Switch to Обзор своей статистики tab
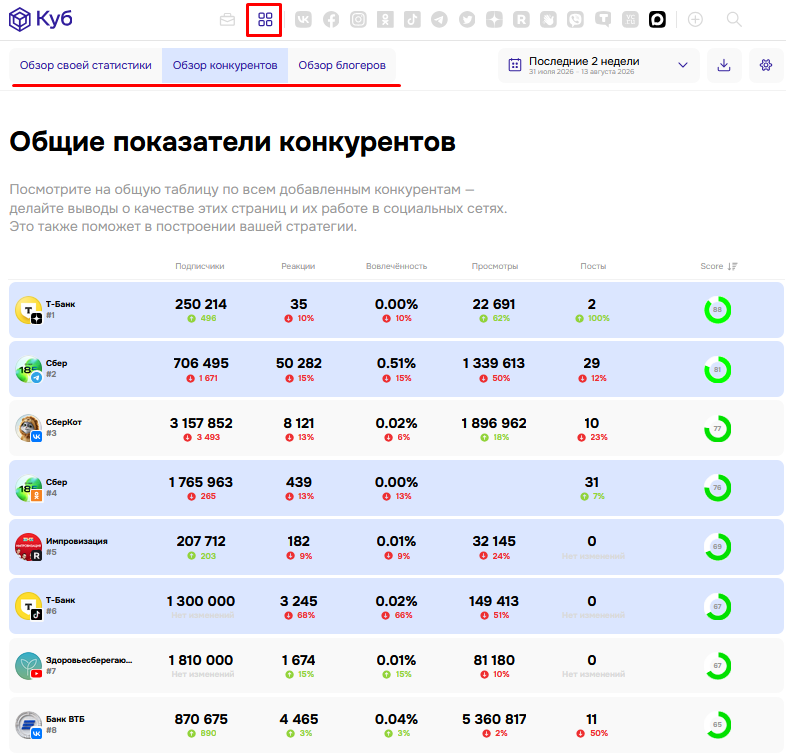786x754 pixels. 86,66
